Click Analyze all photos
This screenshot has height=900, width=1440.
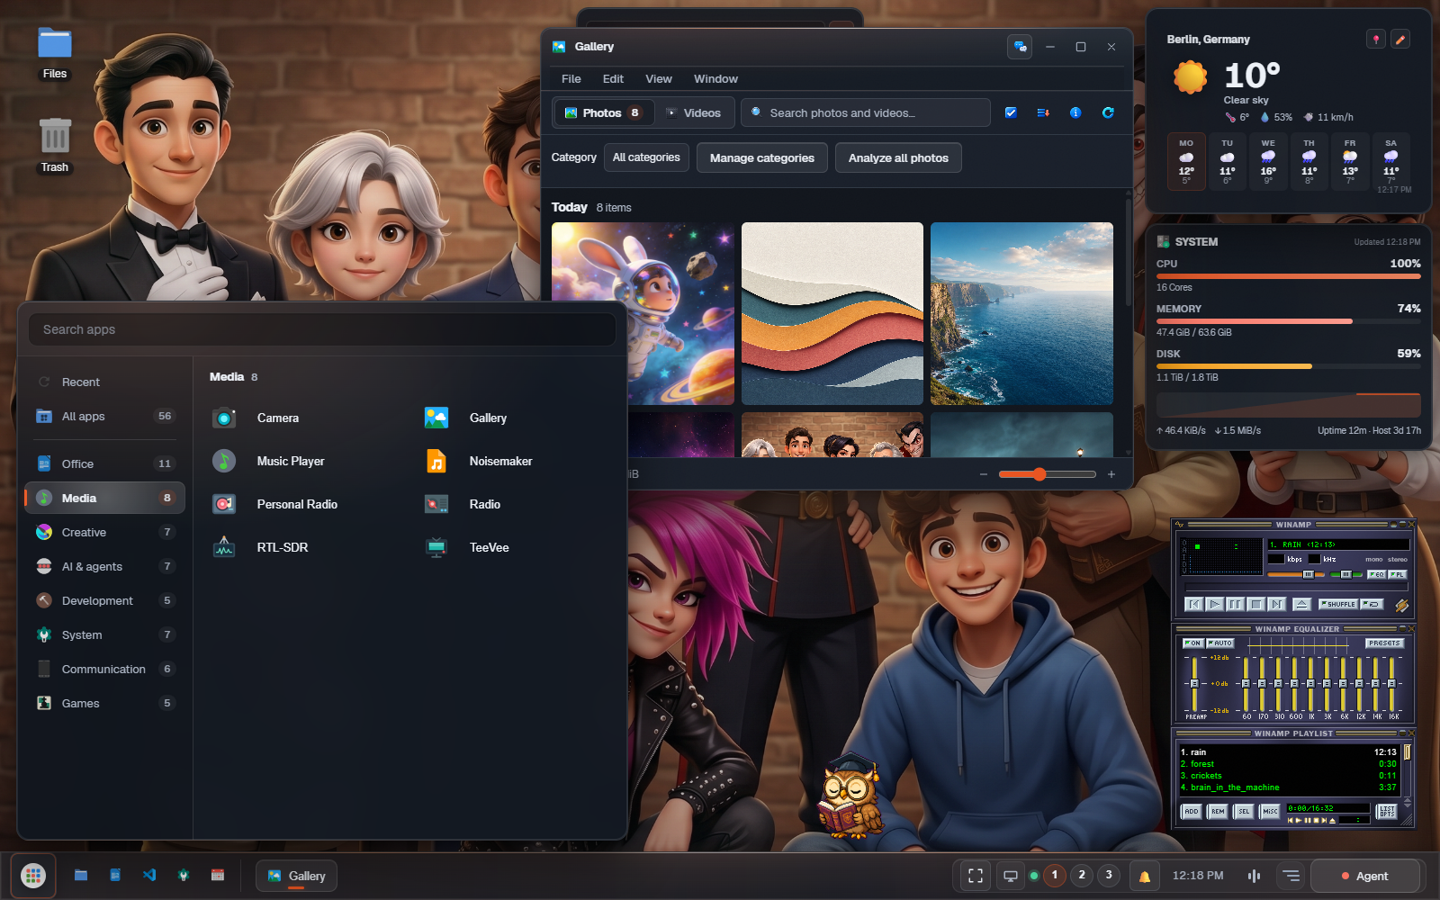[x=898, y=158]
